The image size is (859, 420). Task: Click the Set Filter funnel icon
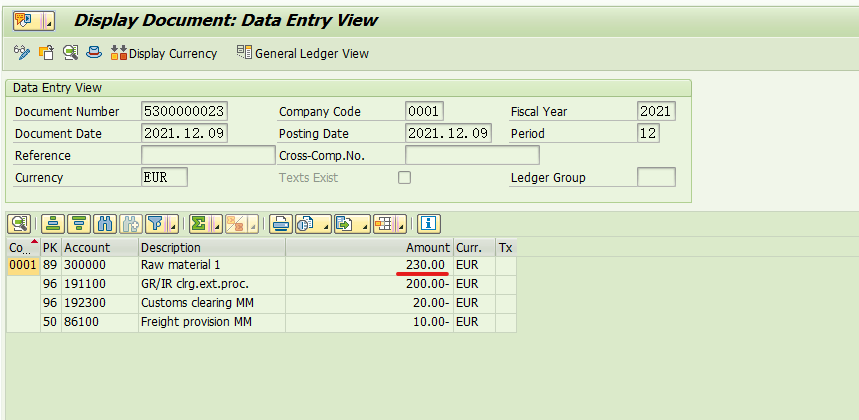click(156, 223)
